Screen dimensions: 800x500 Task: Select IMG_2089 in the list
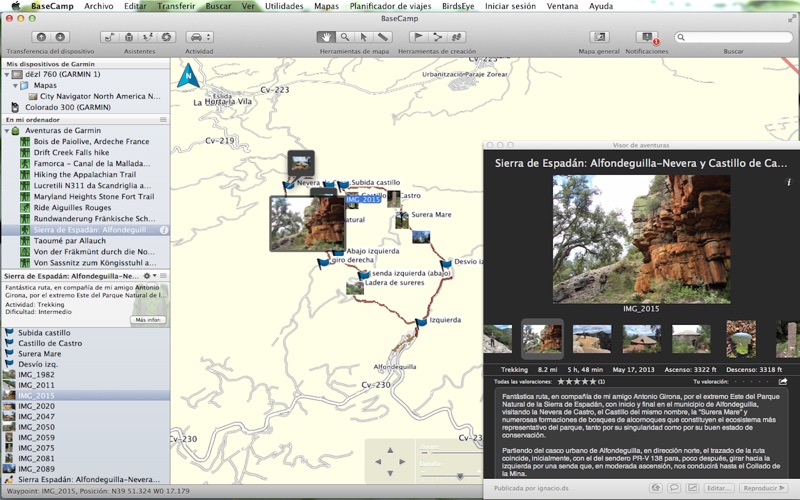point(36,469)
